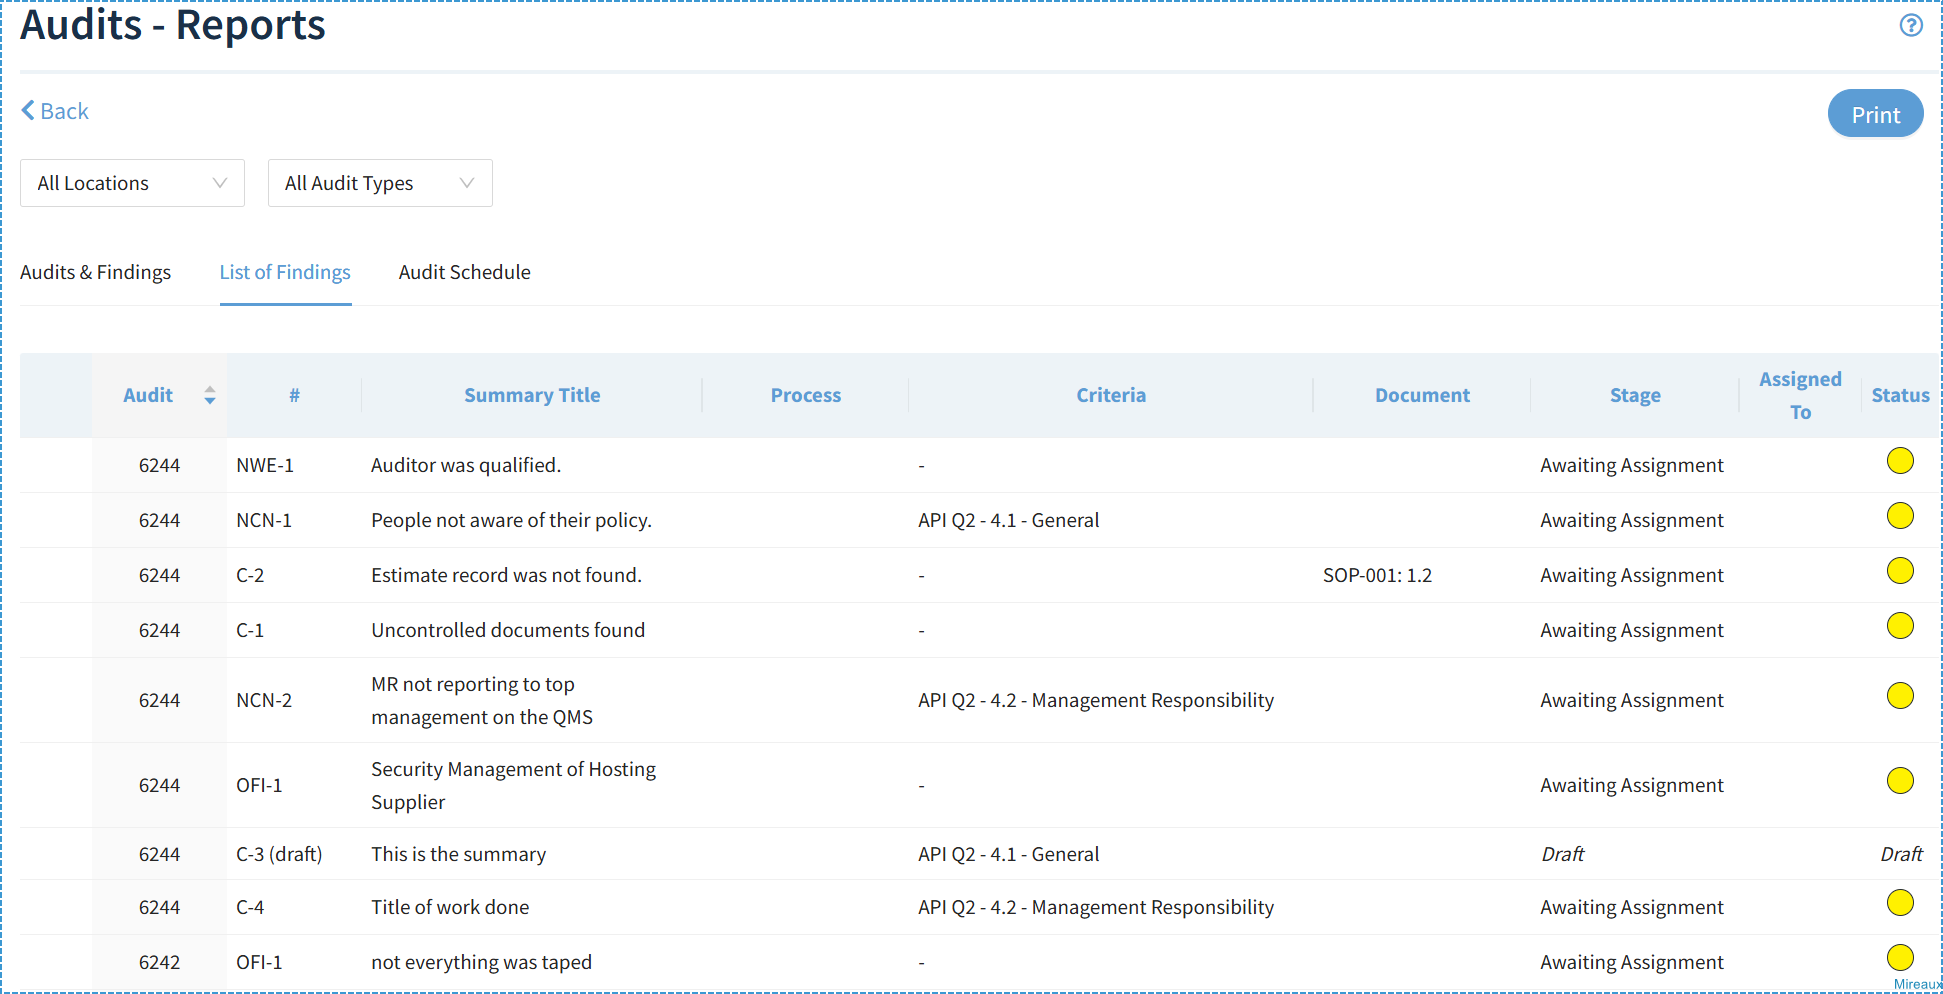Click the Back chevron arrow icon
The width and height of the screenshot is (1943, 994).
(28, 111)
